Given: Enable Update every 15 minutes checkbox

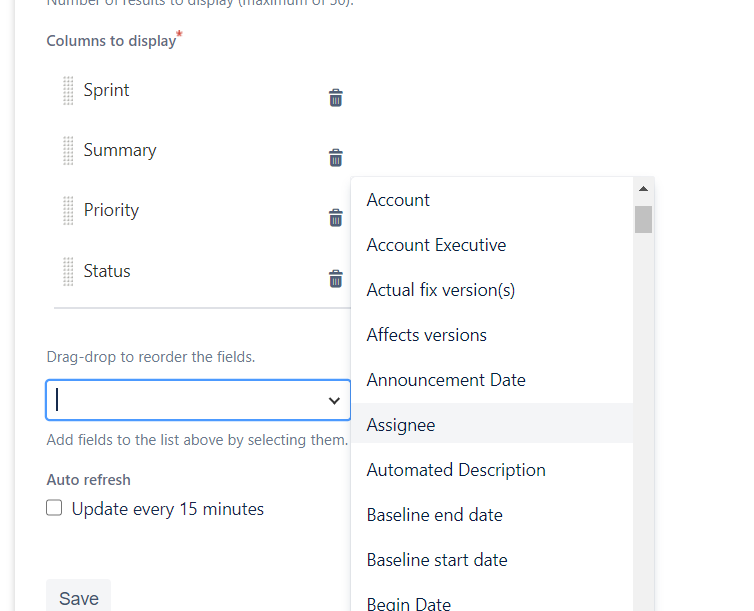Looking at the screenshot, I should click(x=55, y=509).
